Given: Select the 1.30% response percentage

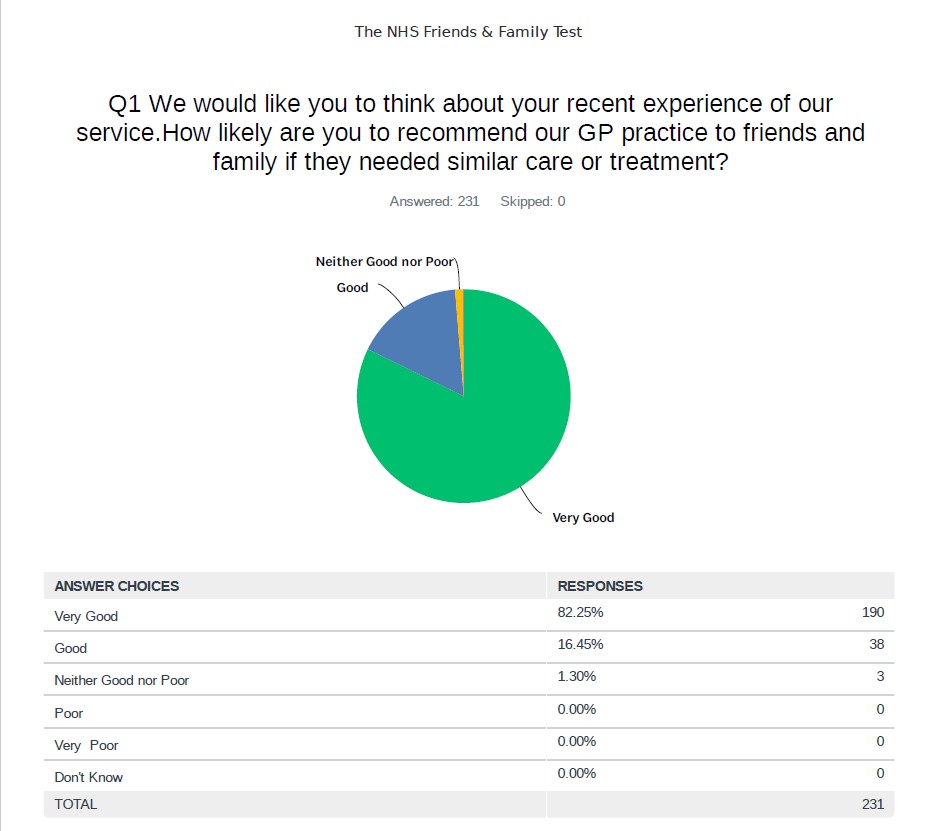Looking at the screenshot, I should [577, 676].
